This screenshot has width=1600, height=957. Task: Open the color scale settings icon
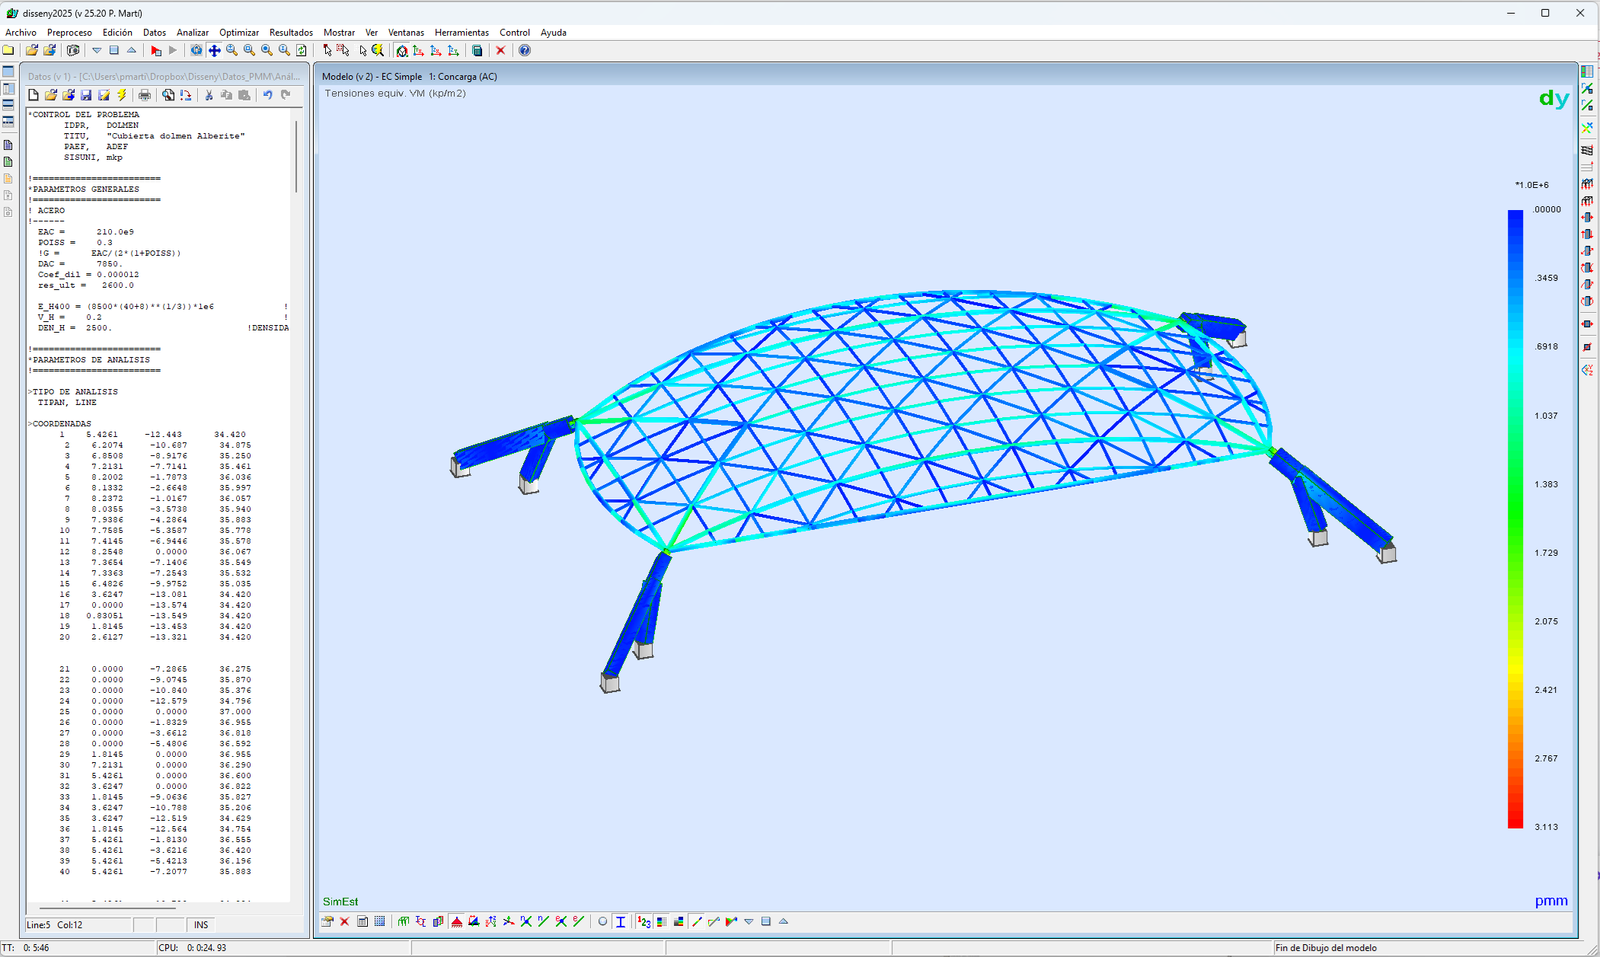tap(660, 922)
